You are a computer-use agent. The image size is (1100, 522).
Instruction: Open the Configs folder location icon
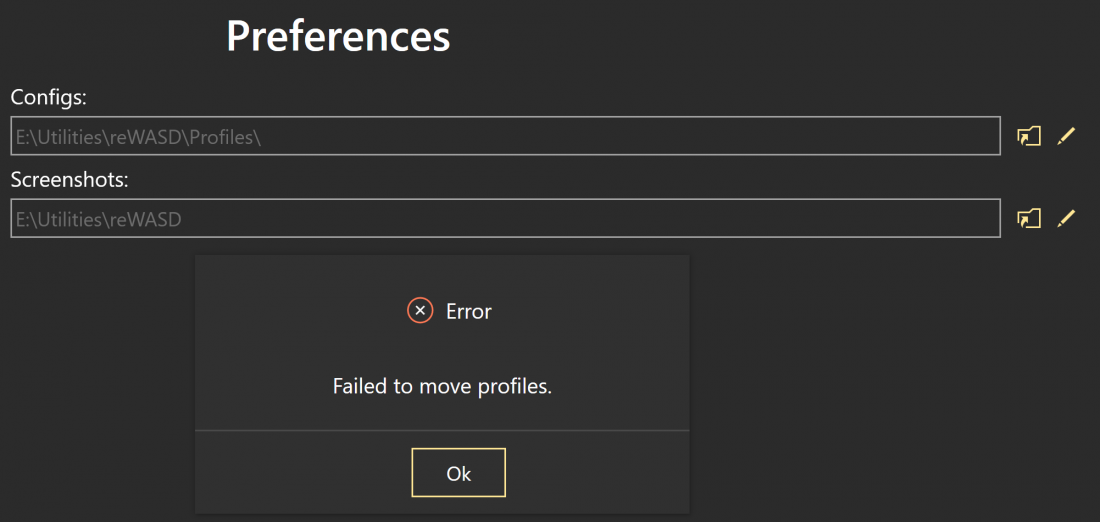tap(1028, 136)
